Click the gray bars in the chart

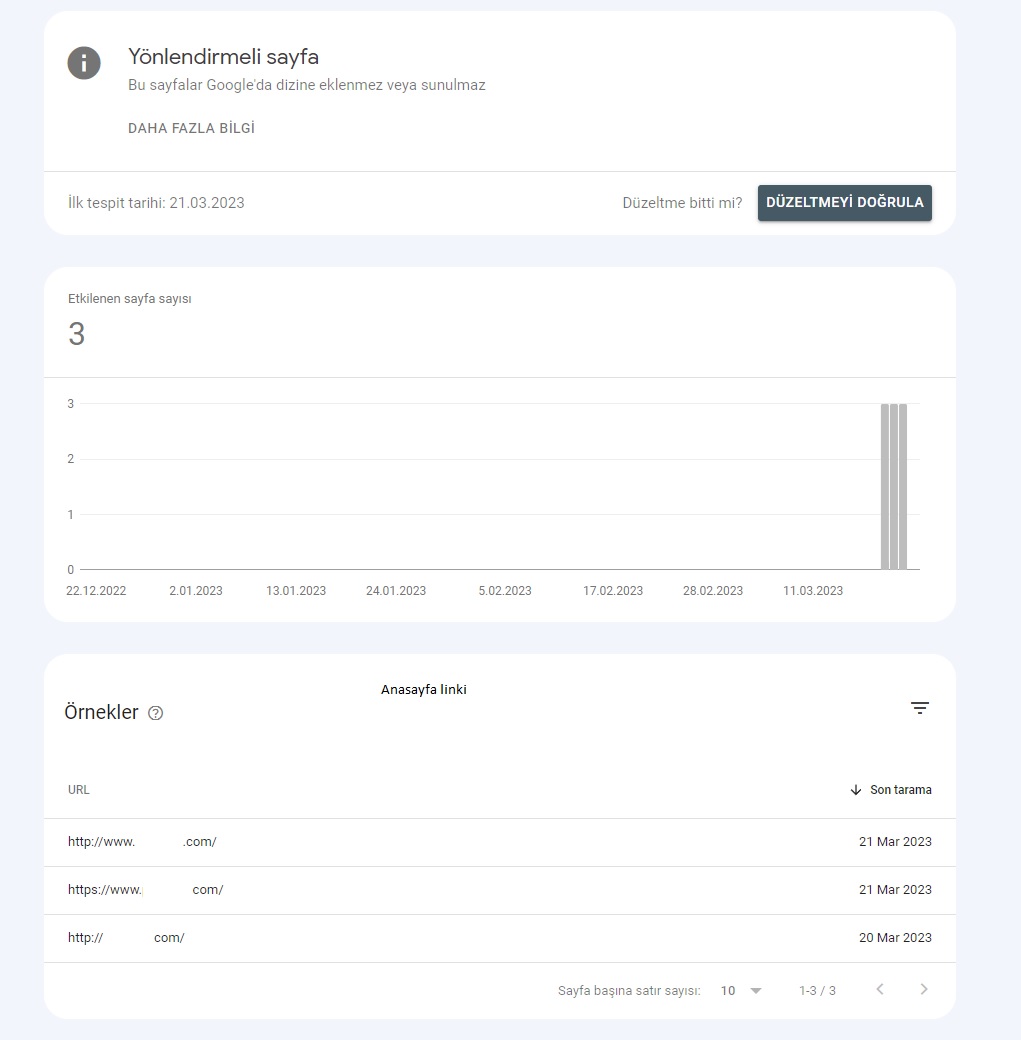[x=894, y=486]
